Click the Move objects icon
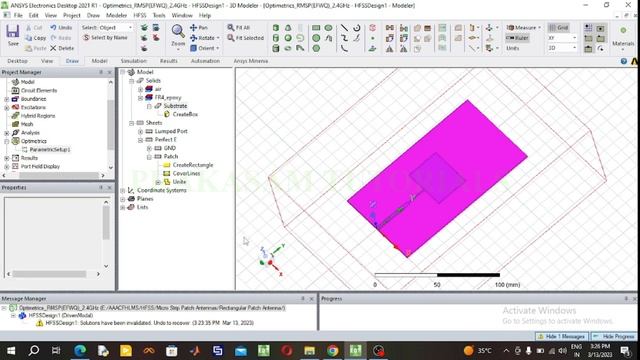This screenshot has height=360, width=640. [x=390, y=27]
